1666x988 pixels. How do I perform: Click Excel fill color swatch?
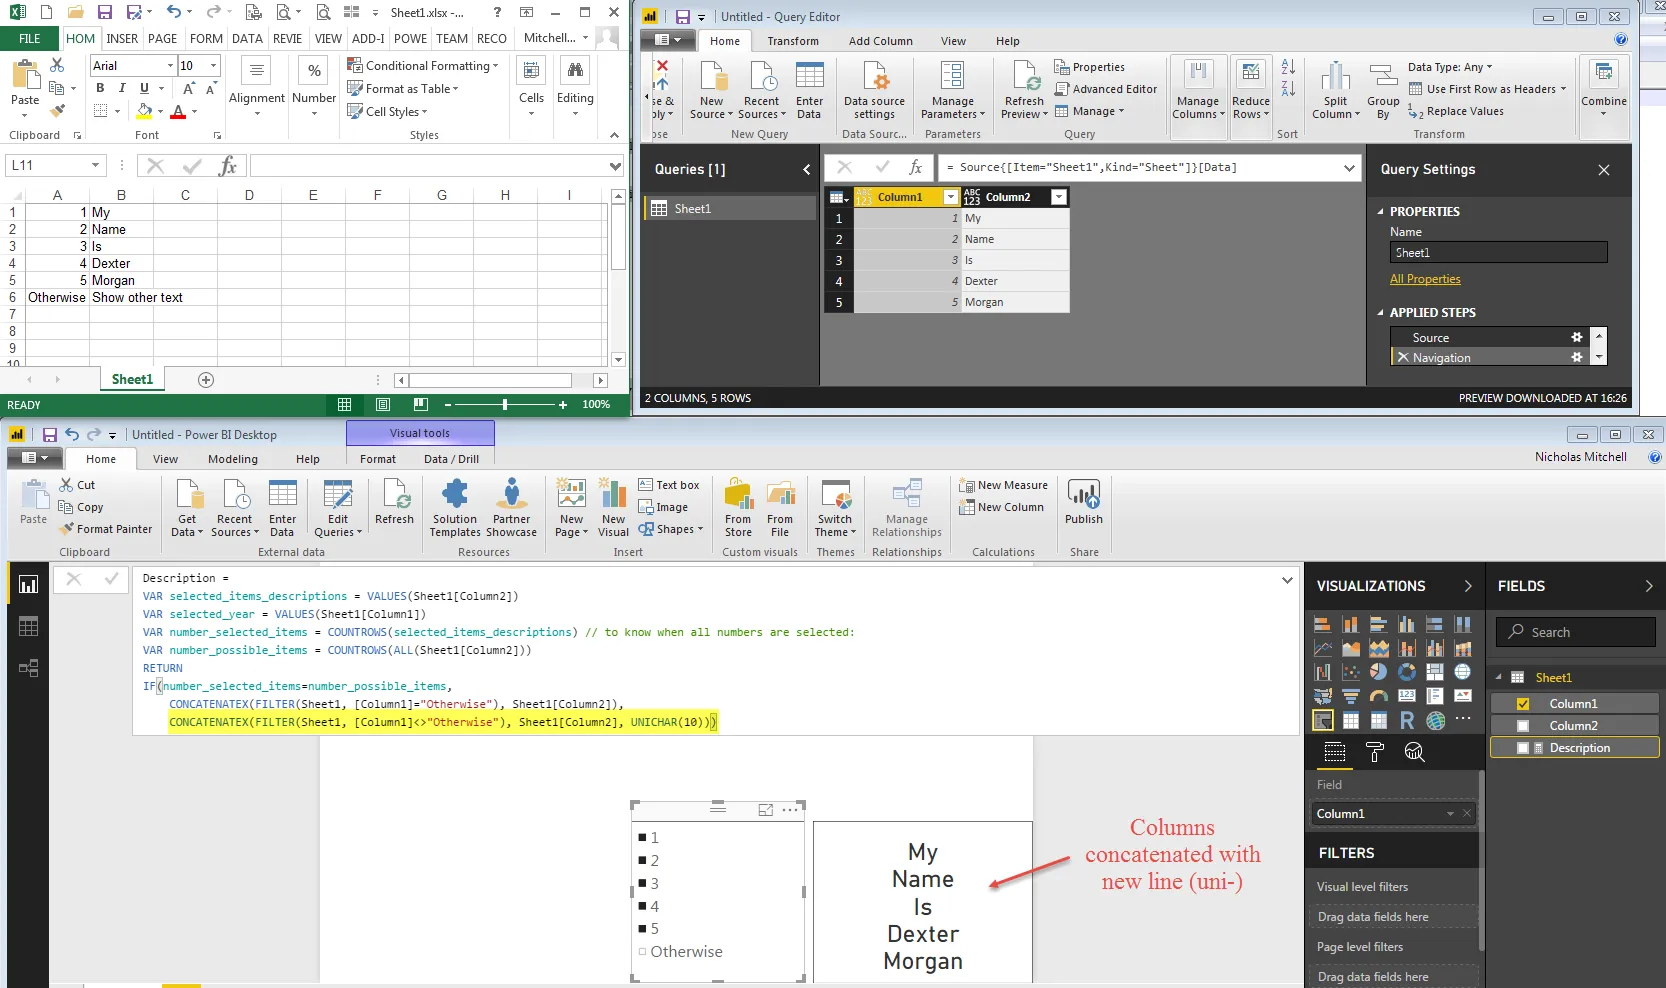pos(145,111)
